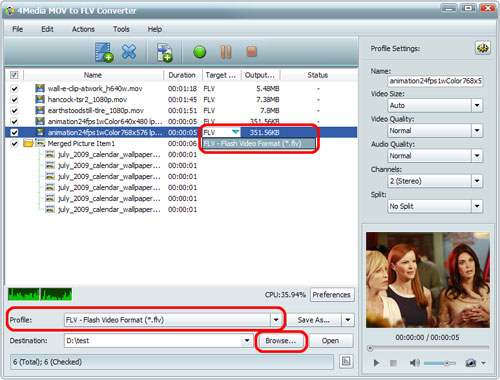Open the Video Size dropdown
Screen dimensions: 500x380
pyautogui.click(x=477, y=105)
